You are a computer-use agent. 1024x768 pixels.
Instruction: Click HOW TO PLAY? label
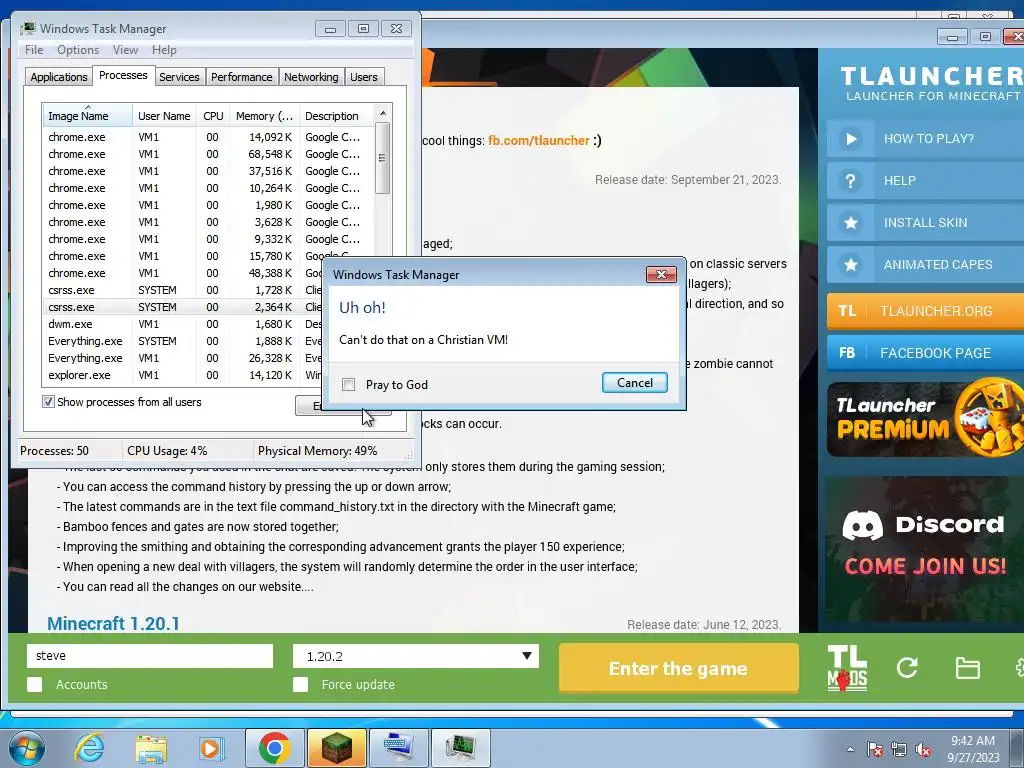(929, 138)
